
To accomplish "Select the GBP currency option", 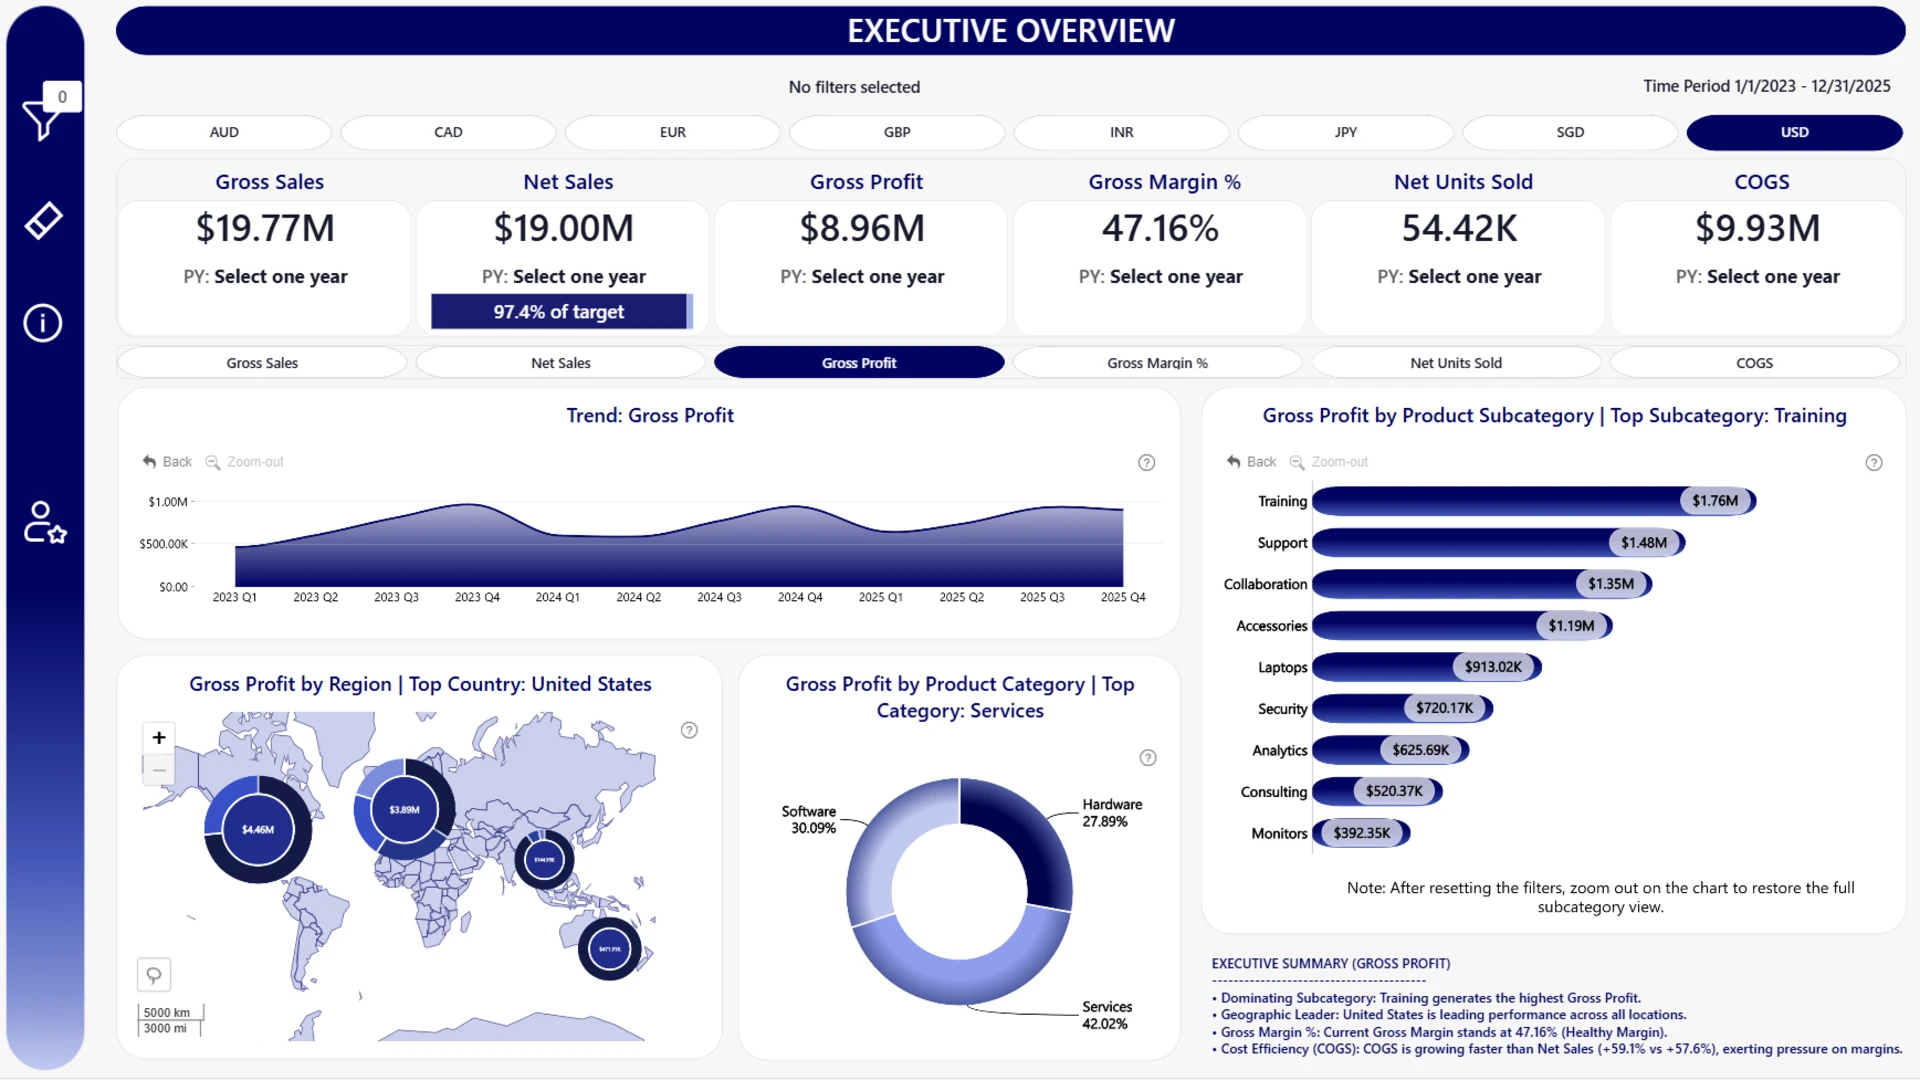I will coord(897,132).
